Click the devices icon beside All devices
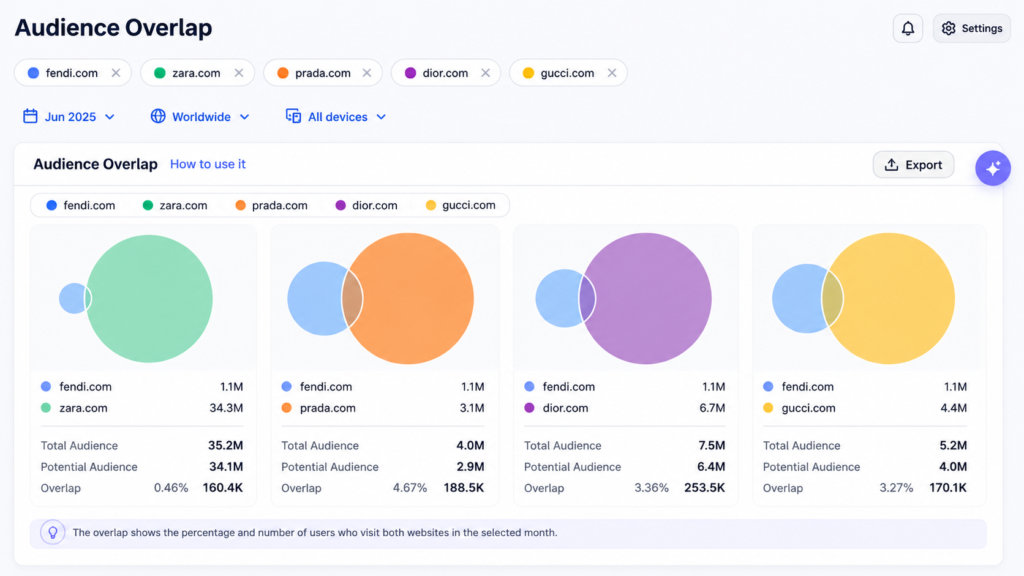The height and width of the screenshot is (576, 1024). (293, 116)
